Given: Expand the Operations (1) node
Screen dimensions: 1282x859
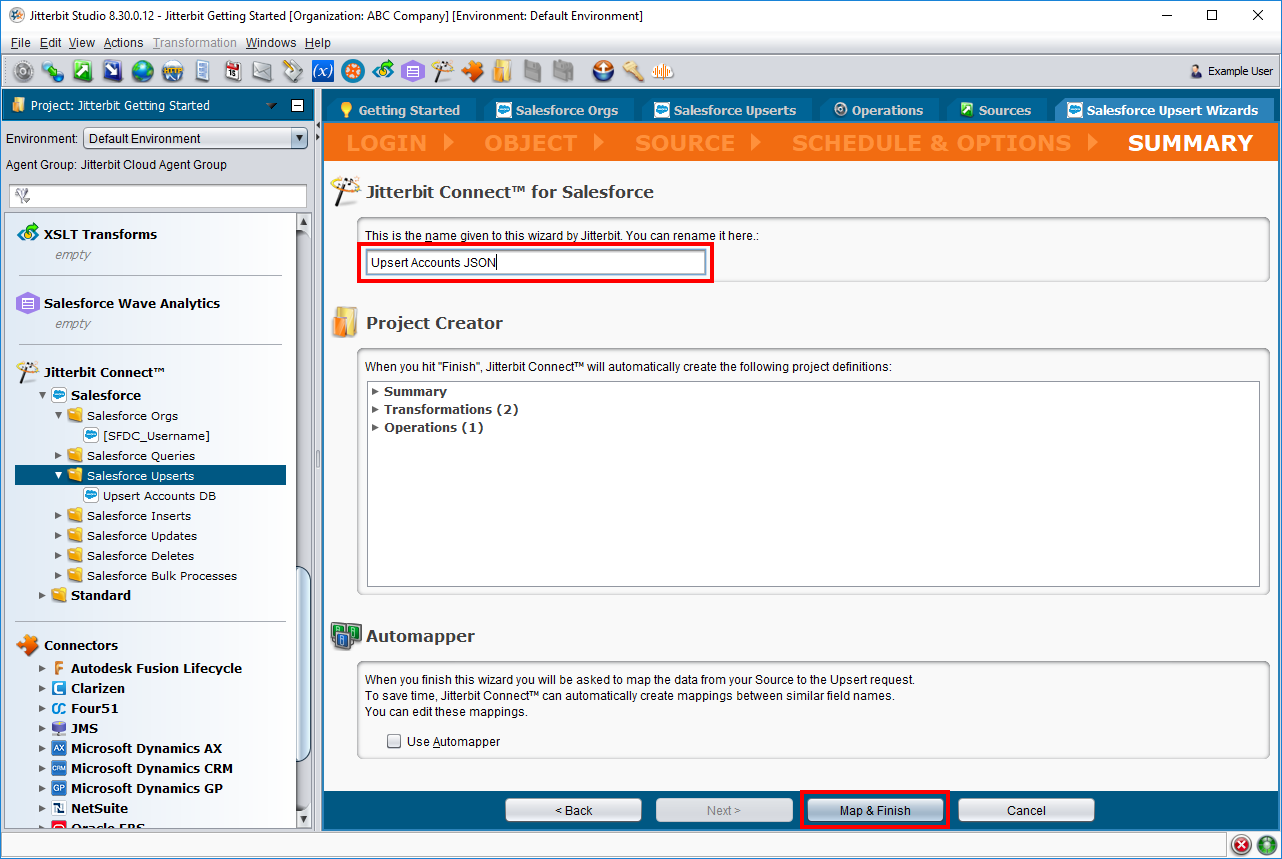Looking at the screenshot, I should coord(376,428).
